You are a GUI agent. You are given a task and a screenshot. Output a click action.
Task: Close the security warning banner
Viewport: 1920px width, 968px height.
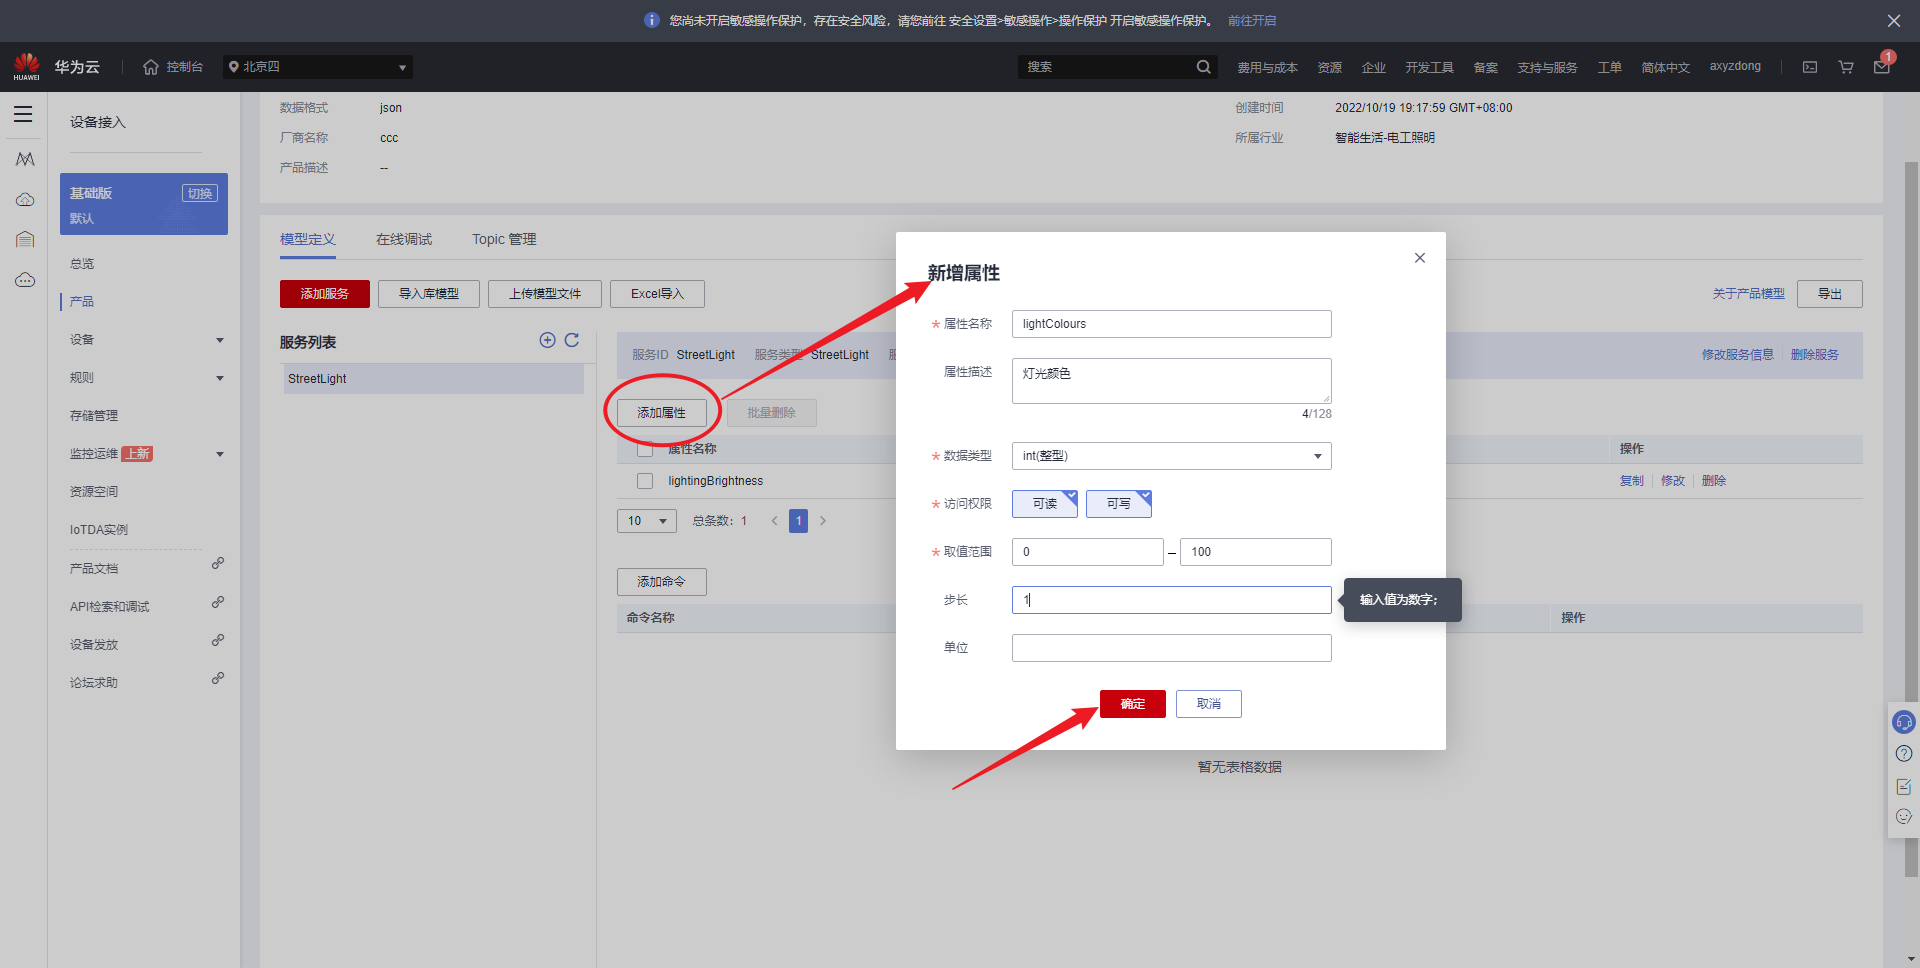pos(1894,20)
